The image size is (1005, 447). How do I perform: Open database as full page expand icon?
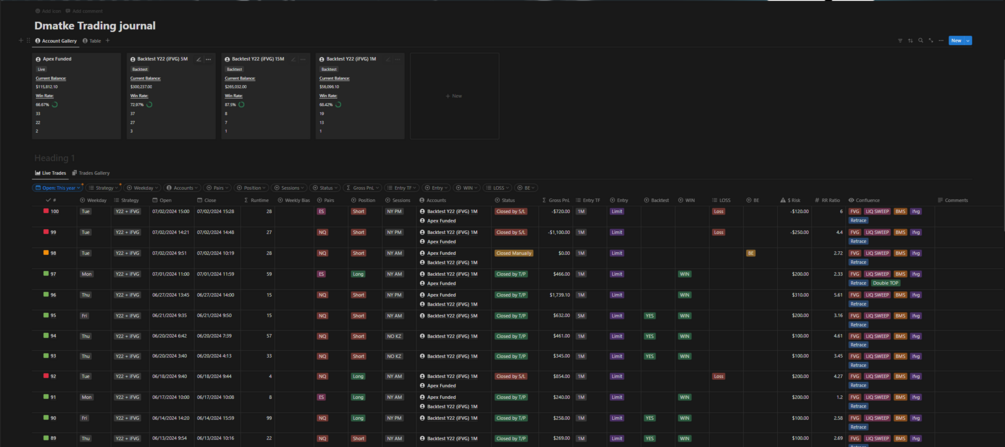(x=931, y=40)
